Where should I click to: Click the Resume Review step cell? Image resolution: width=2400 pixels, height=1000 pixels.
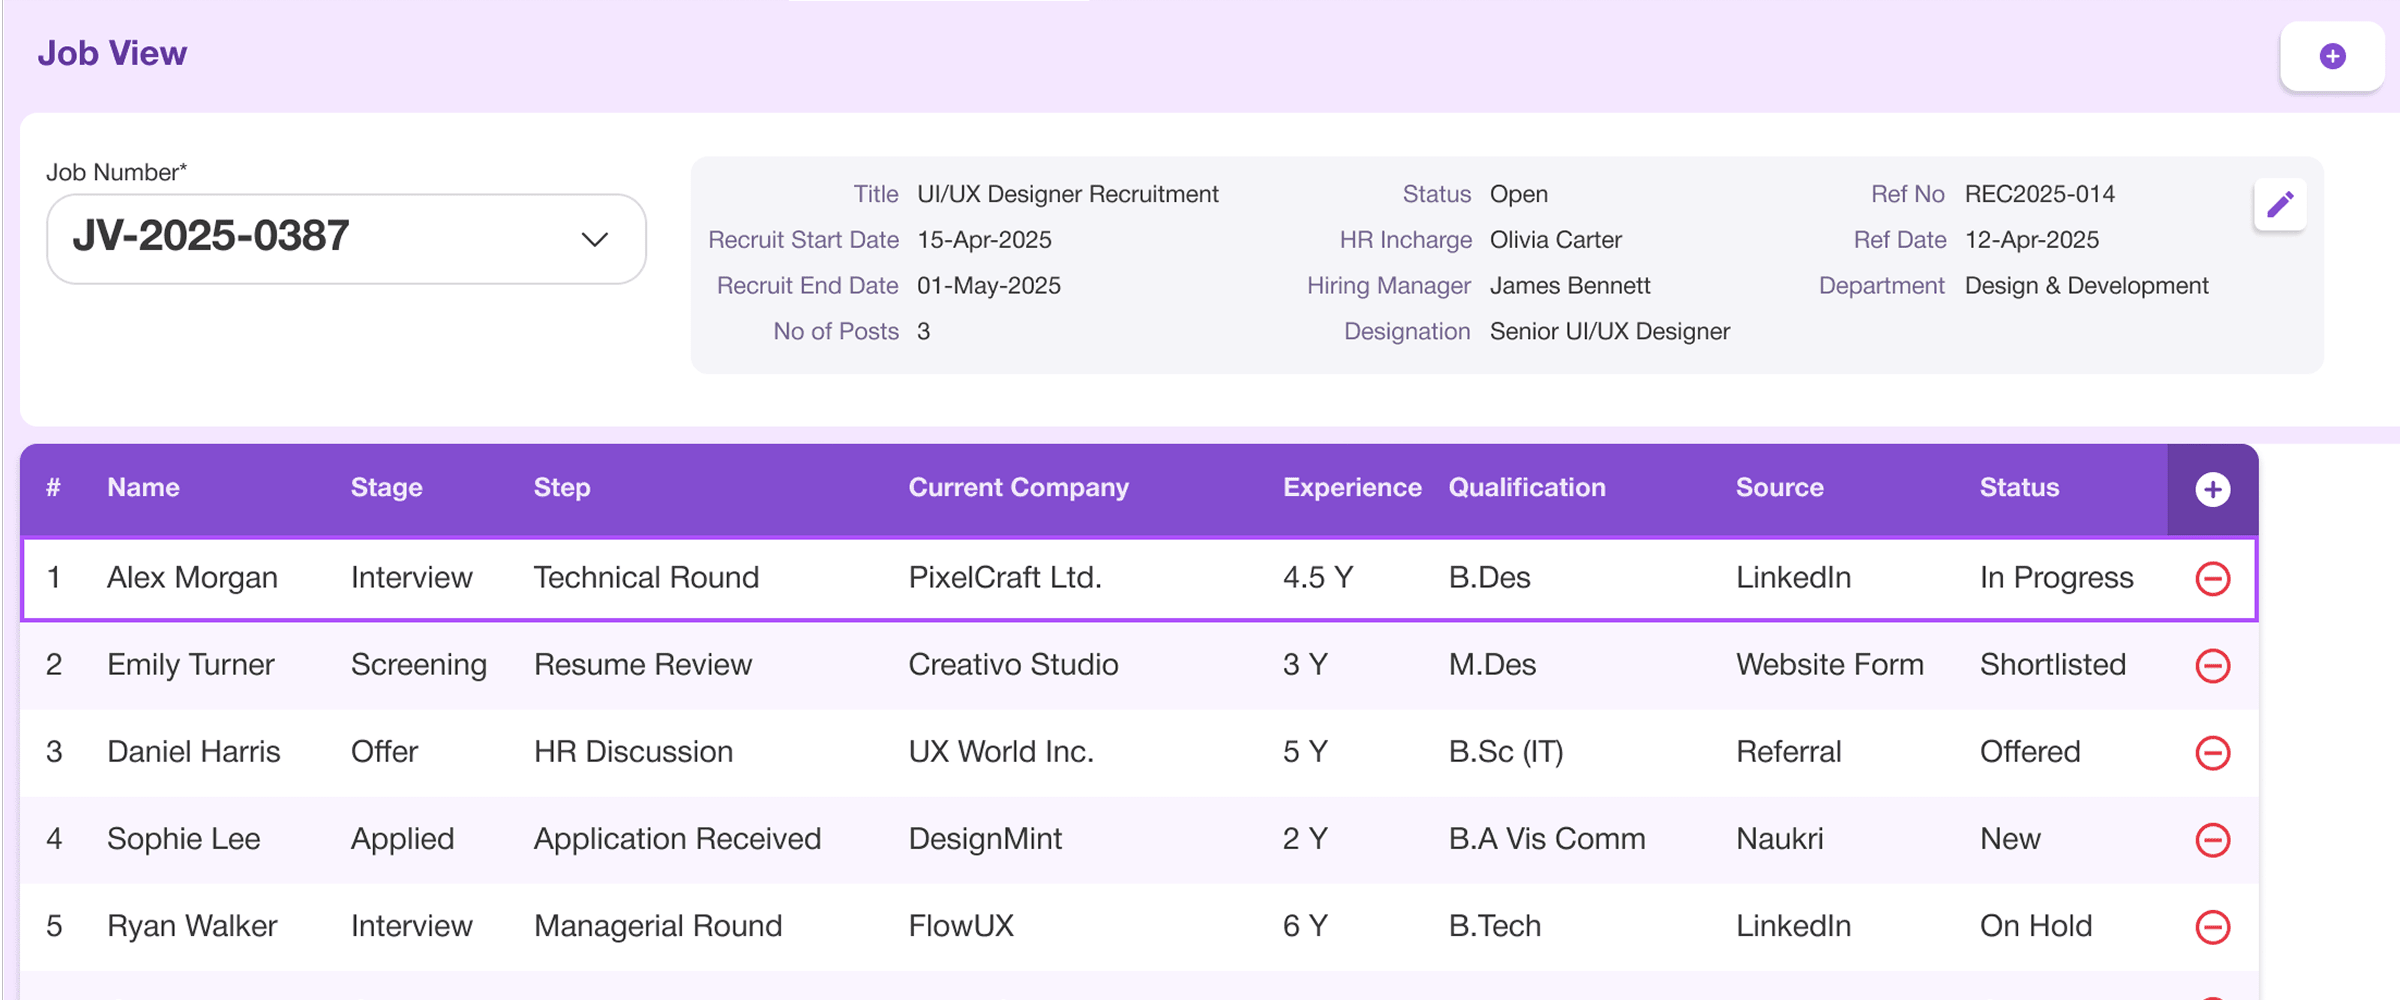pyautogui.click(x=642, y=664)
